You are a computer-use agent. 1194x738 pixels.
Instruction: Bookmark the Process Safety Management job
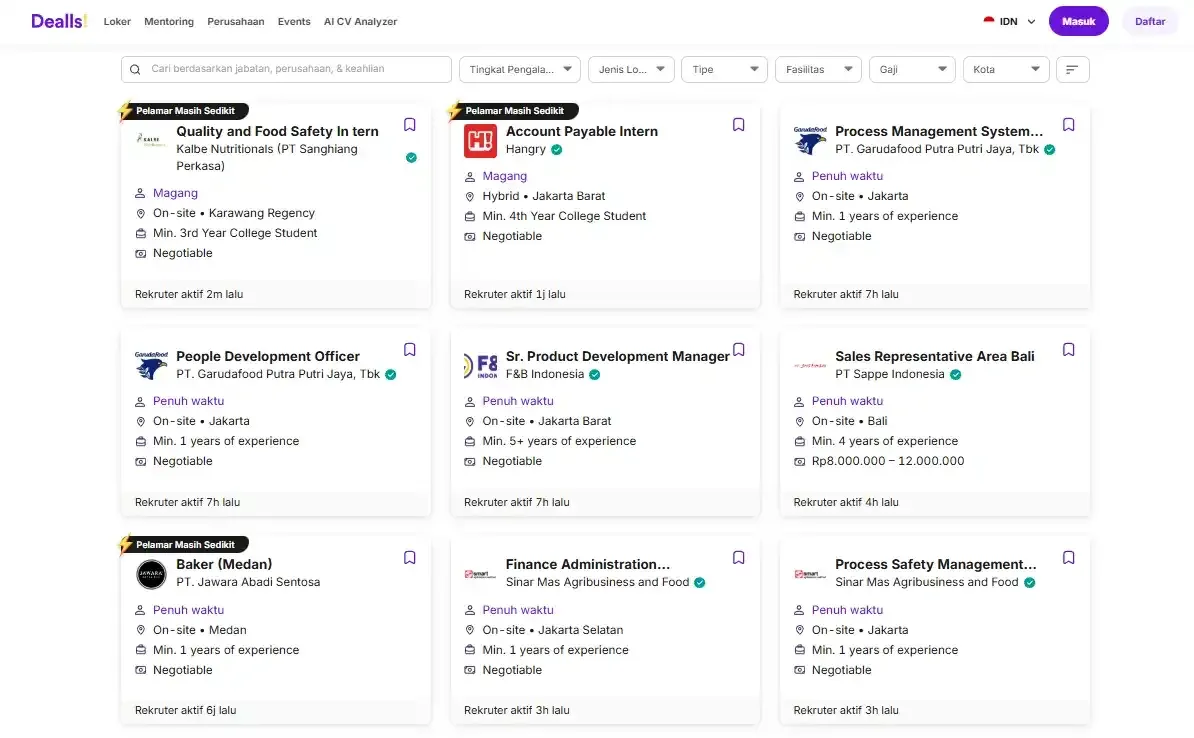click(x=1068, y=557)
